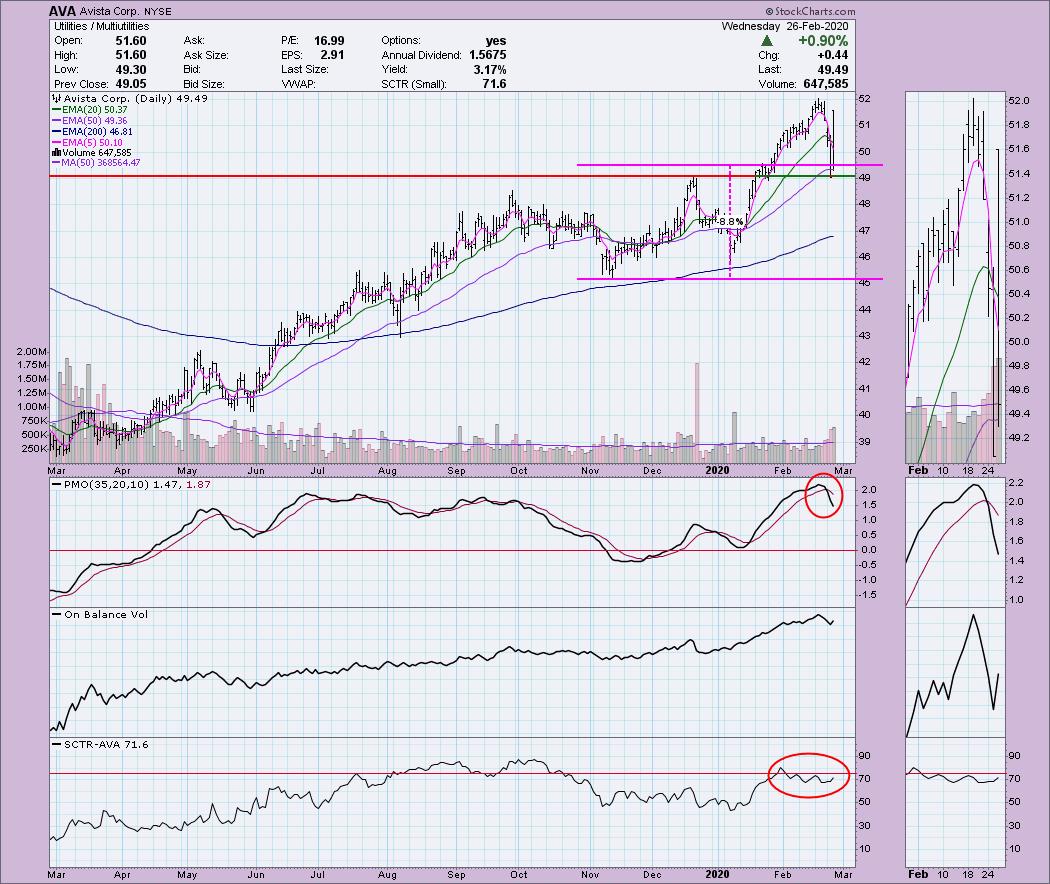Image resolution: width=1050 pixels, height=884 pixels.
Task: Click the Utilities / Multiutilities sector label
Action: tap(101, 26)
